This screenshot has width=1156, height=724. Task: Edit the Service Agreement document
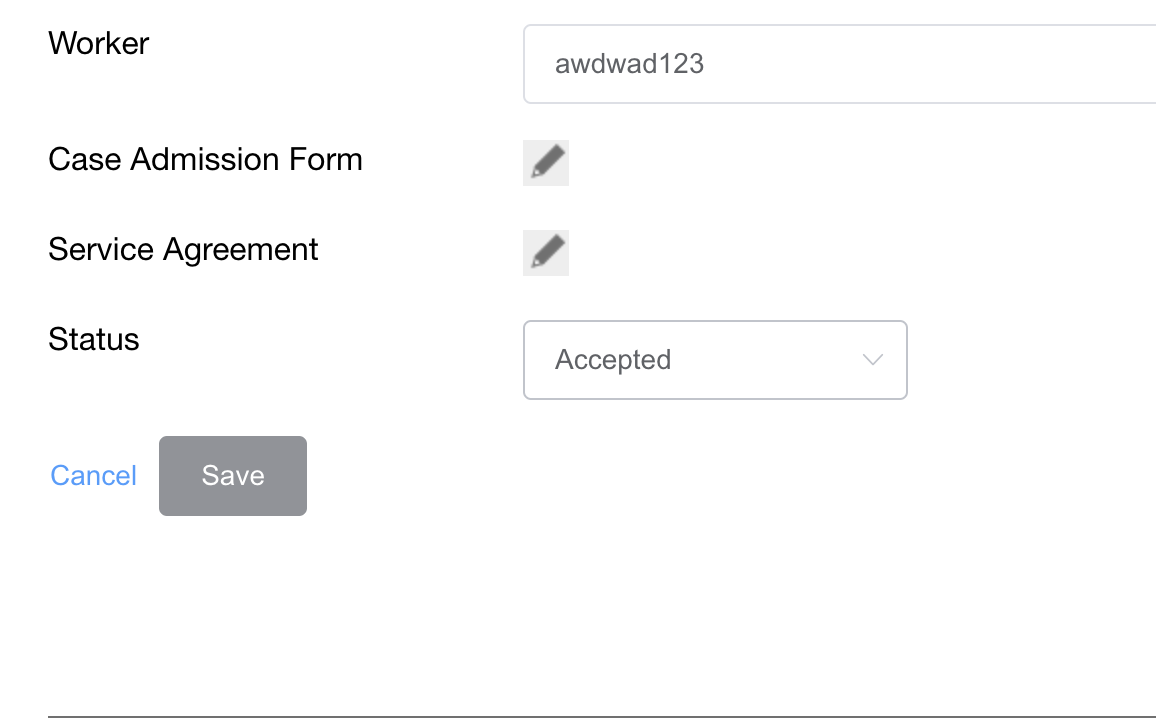coord(546,253)
